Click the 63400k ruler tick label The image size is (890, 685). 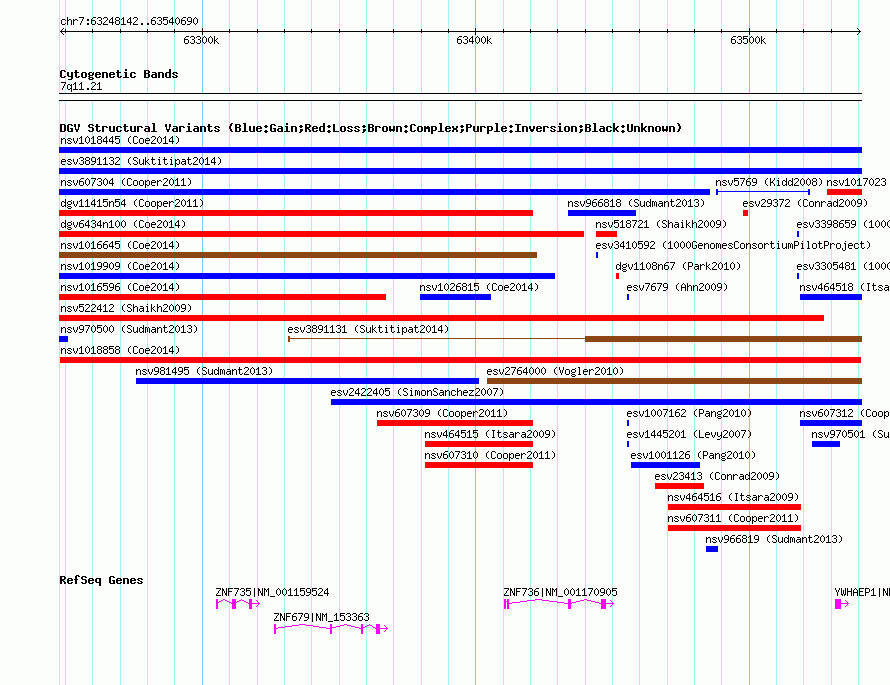tap(474, 40)
